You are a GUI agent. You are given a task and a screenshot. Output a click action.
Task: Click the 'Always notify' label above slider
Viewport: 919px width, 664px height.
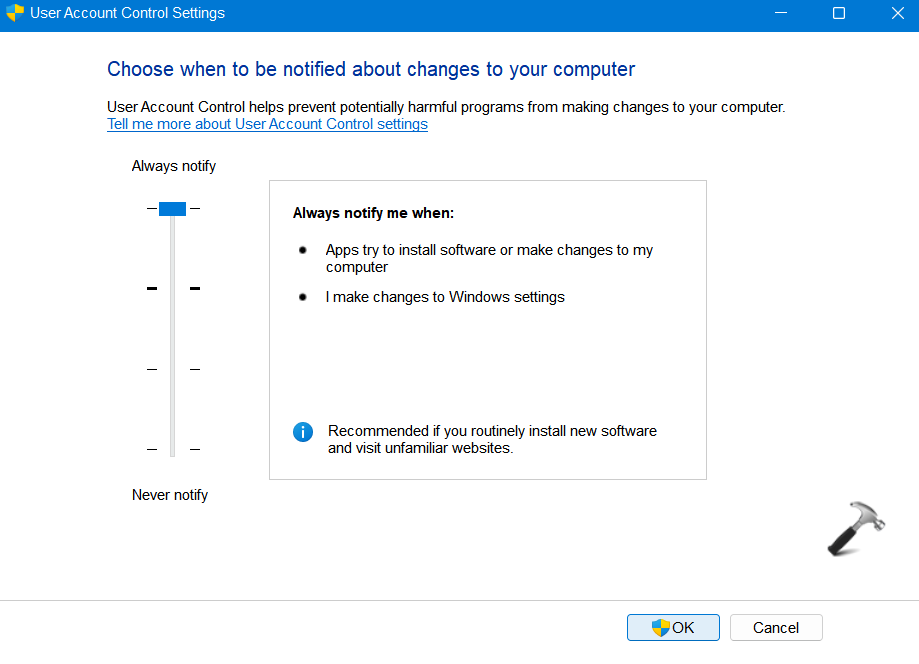(x=173, y=166)
